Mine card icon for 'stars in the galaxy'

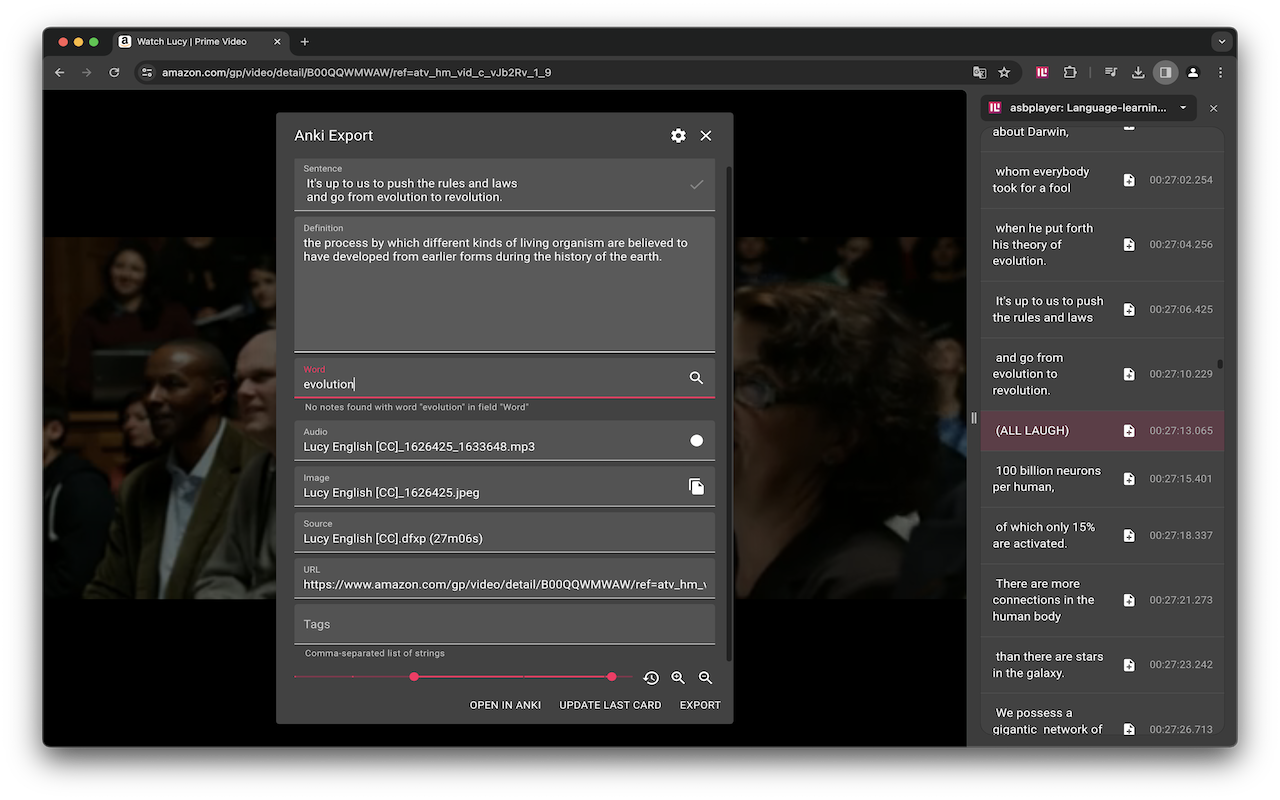1129,665
